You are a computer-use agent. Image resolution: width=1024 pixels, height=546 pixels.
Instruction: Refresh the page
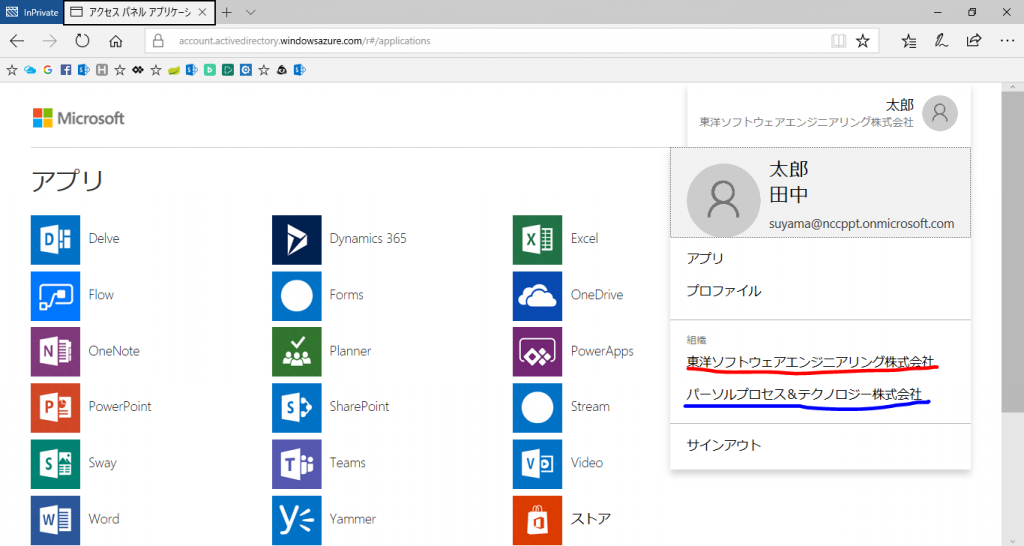pyautogui.click(x=82, y=41)
